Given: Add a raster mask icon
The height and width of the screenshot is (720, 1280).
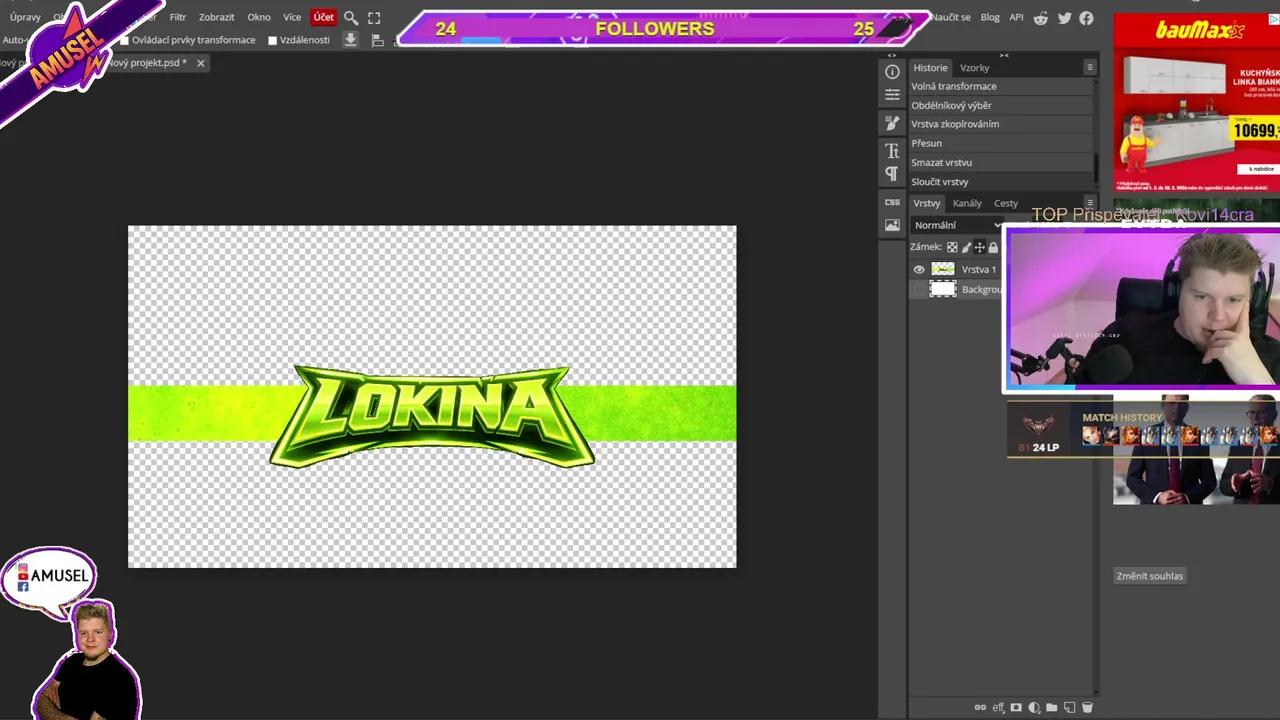Looking at the screenshot, I should [1016, 708].
